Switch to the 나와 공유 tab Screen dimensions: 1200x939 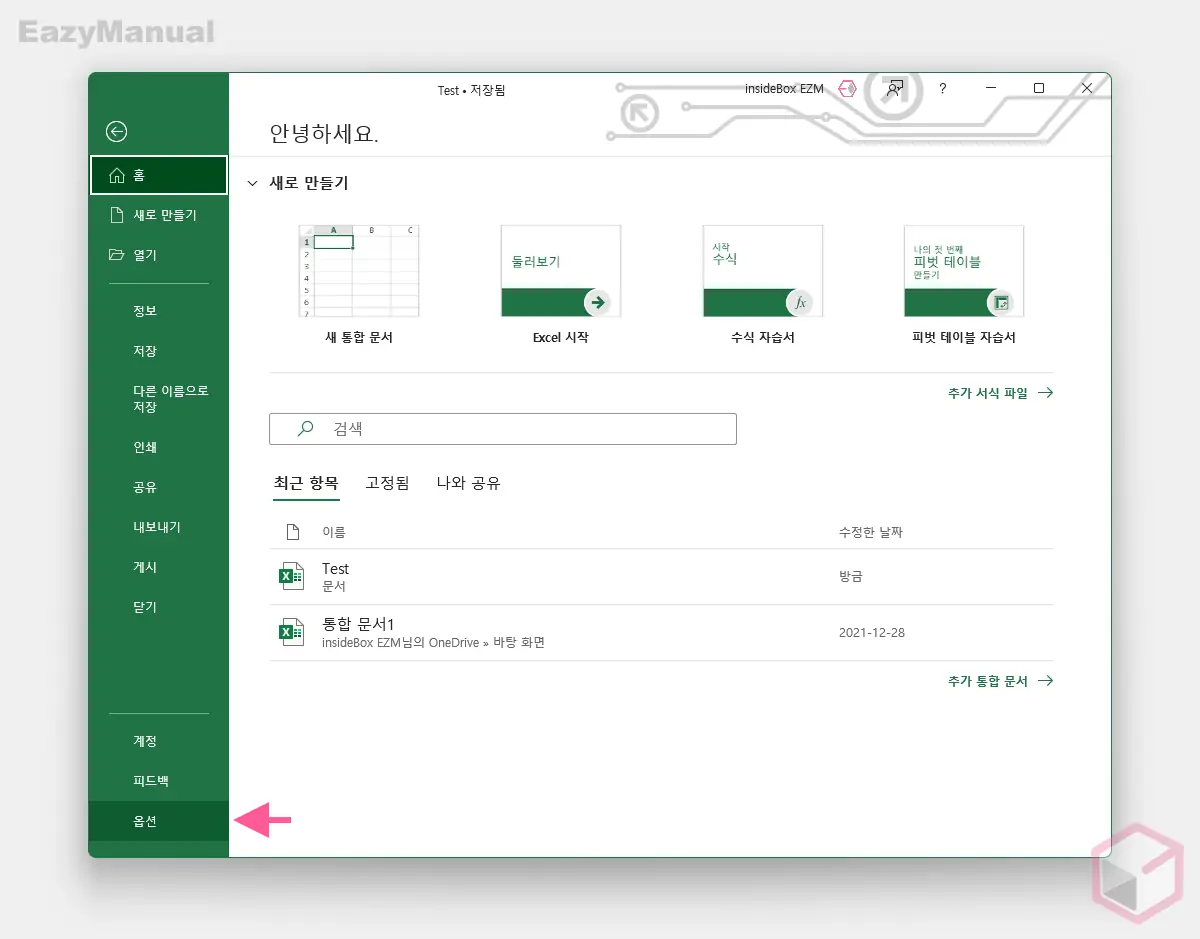click(468, 483)
